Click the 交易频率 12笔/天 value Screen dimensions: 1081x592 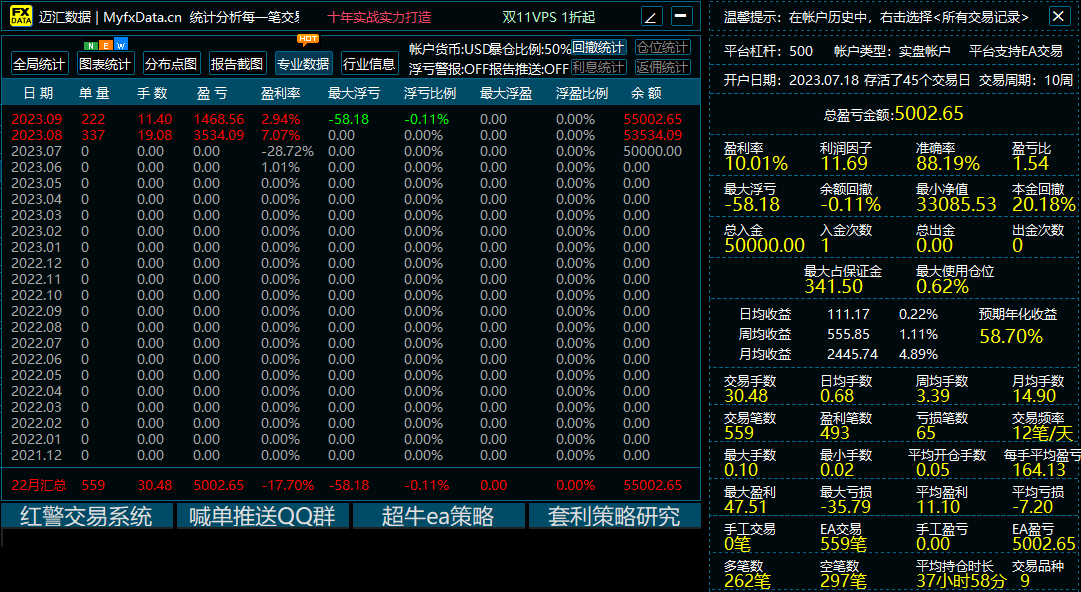tap(1042, 433)
